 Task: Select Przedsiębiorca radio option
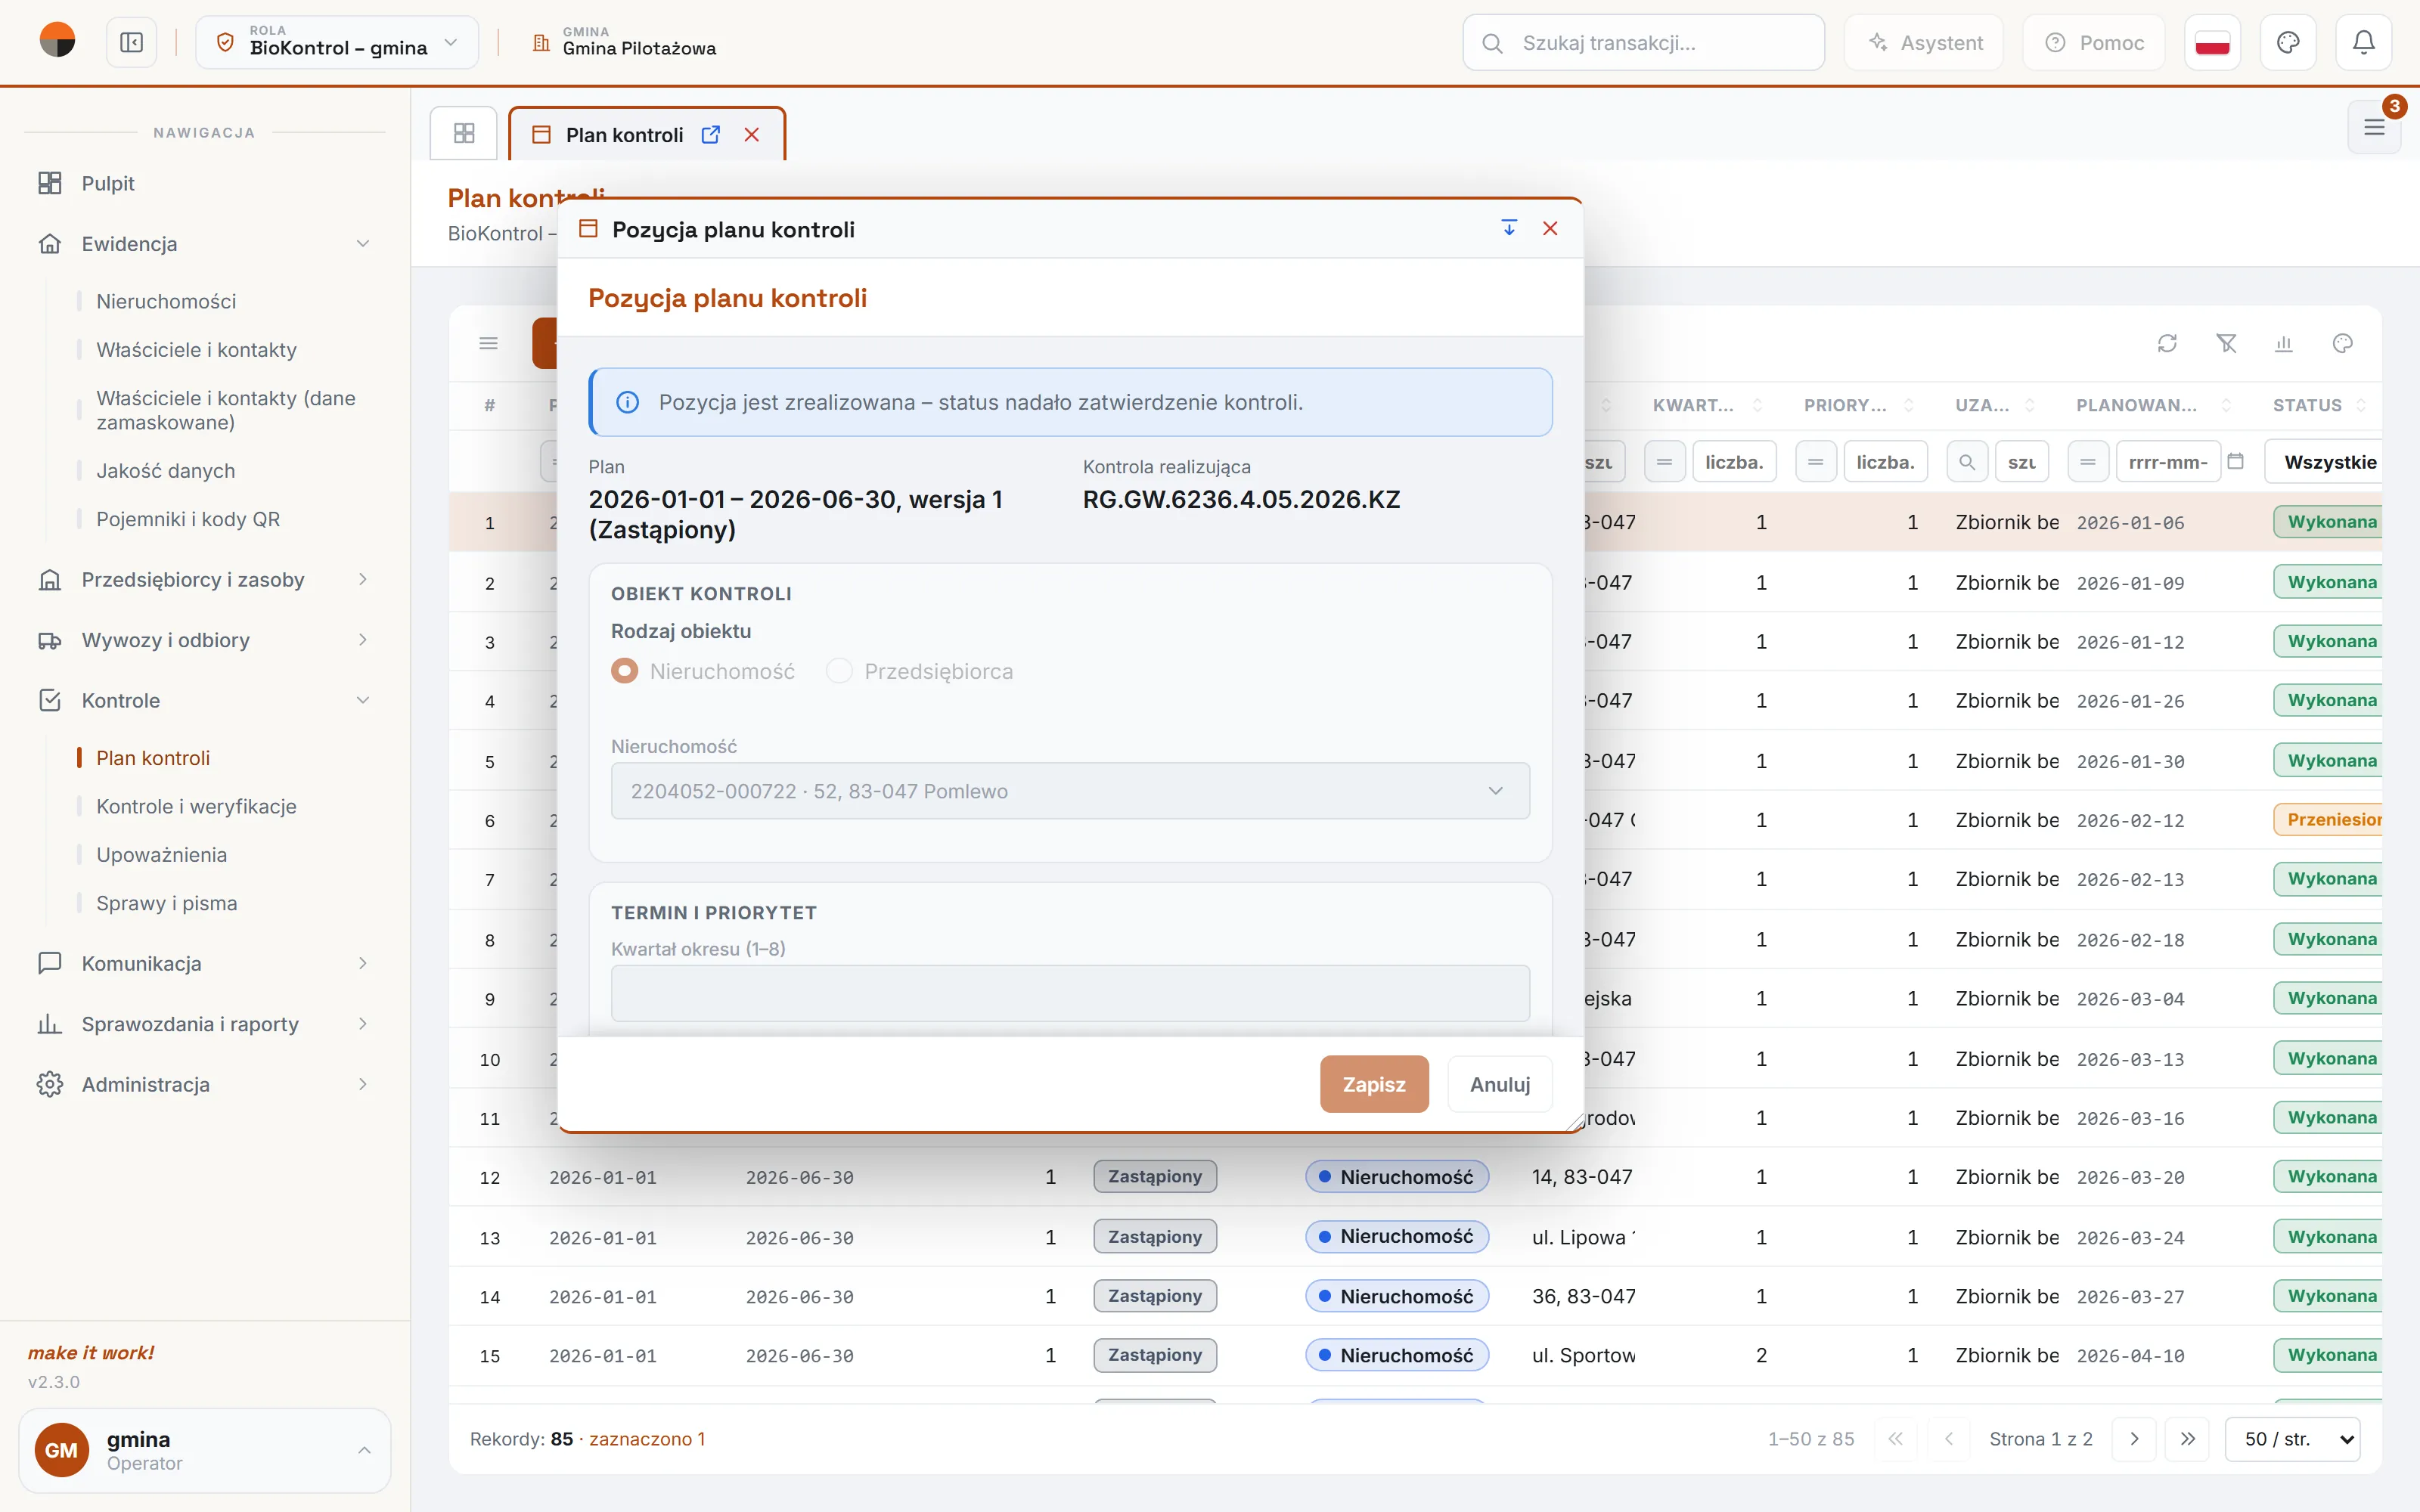coord(839,671)
